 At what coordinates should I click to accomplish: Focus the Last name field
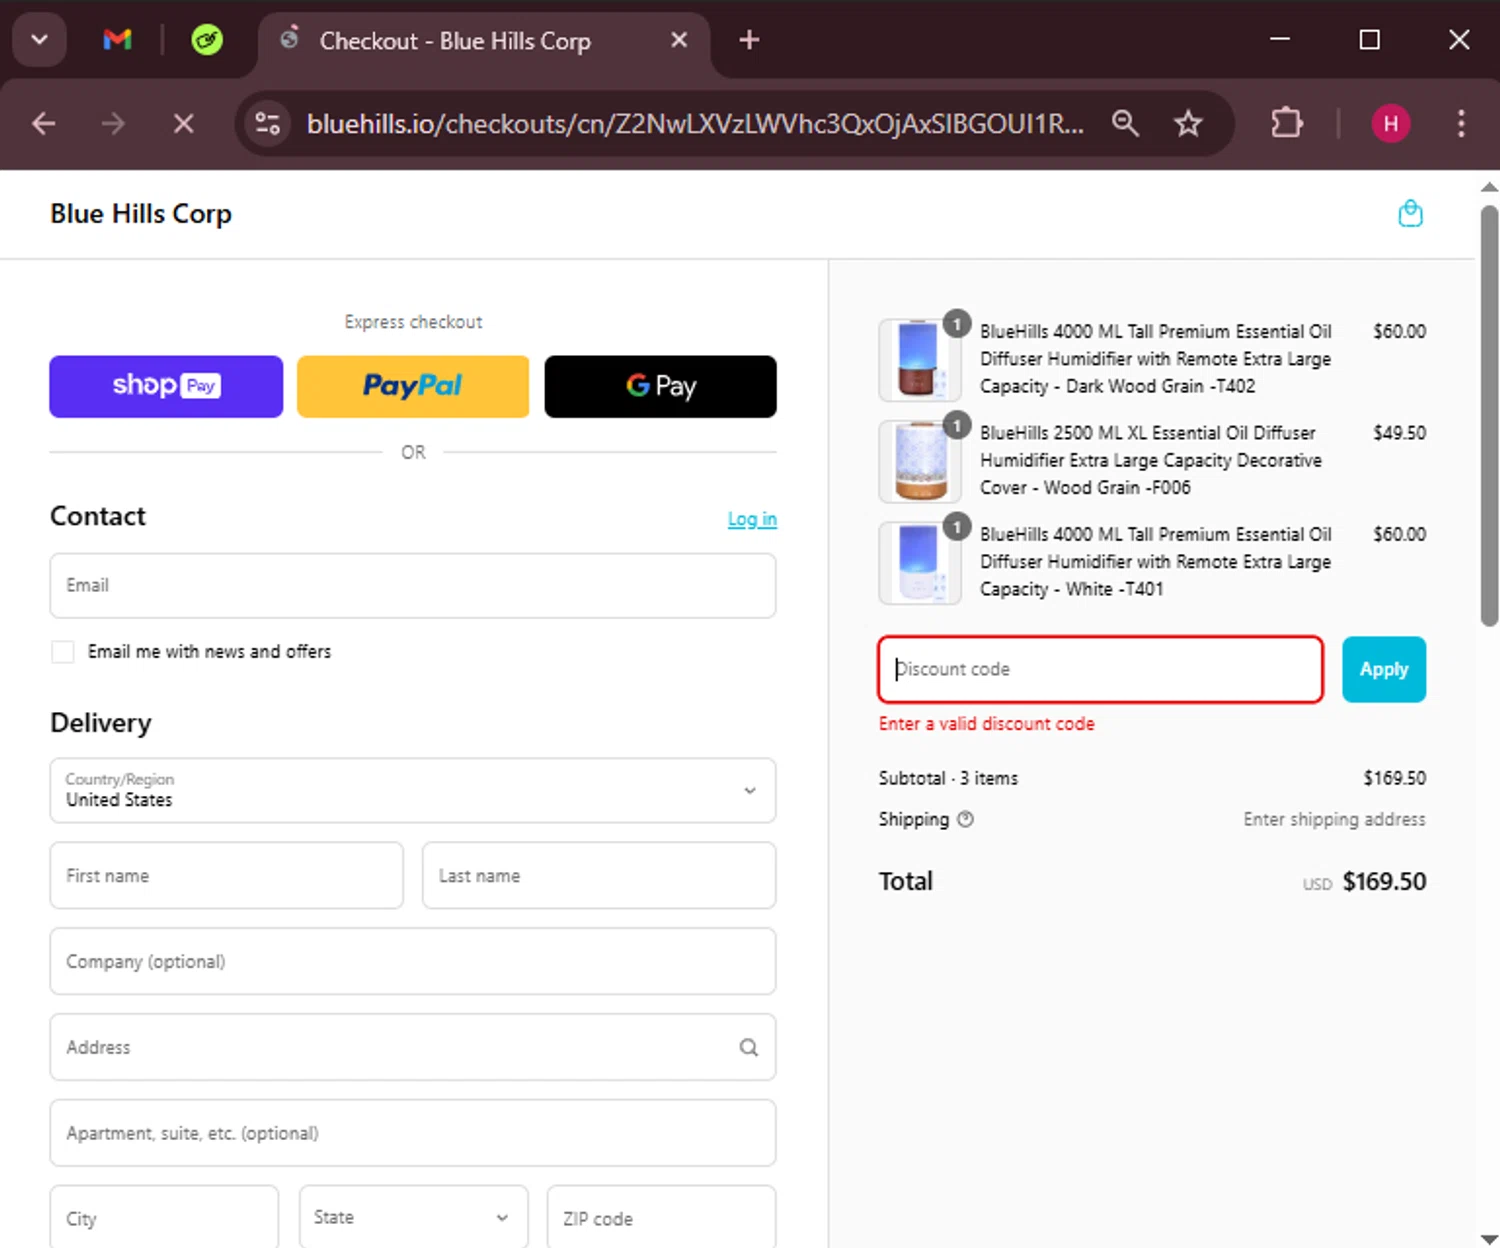pos(599,875)
